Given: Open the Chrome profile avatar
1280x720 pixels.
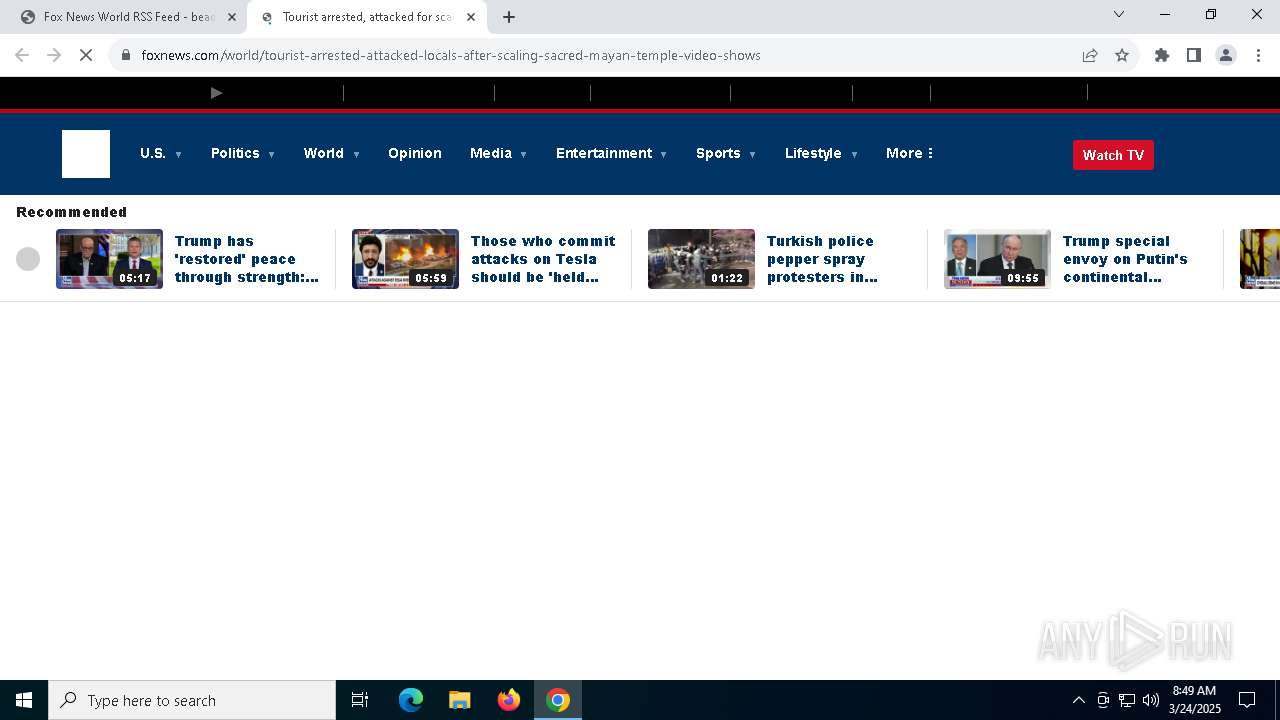Looking at the screenshot, I should 1226,55.
